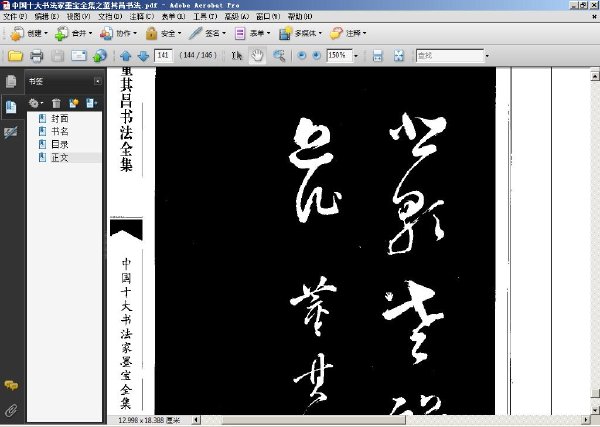This screenshot has width=600, height=427.
Task: Click the zoom in plus button
Action: [x=316, y=55]
